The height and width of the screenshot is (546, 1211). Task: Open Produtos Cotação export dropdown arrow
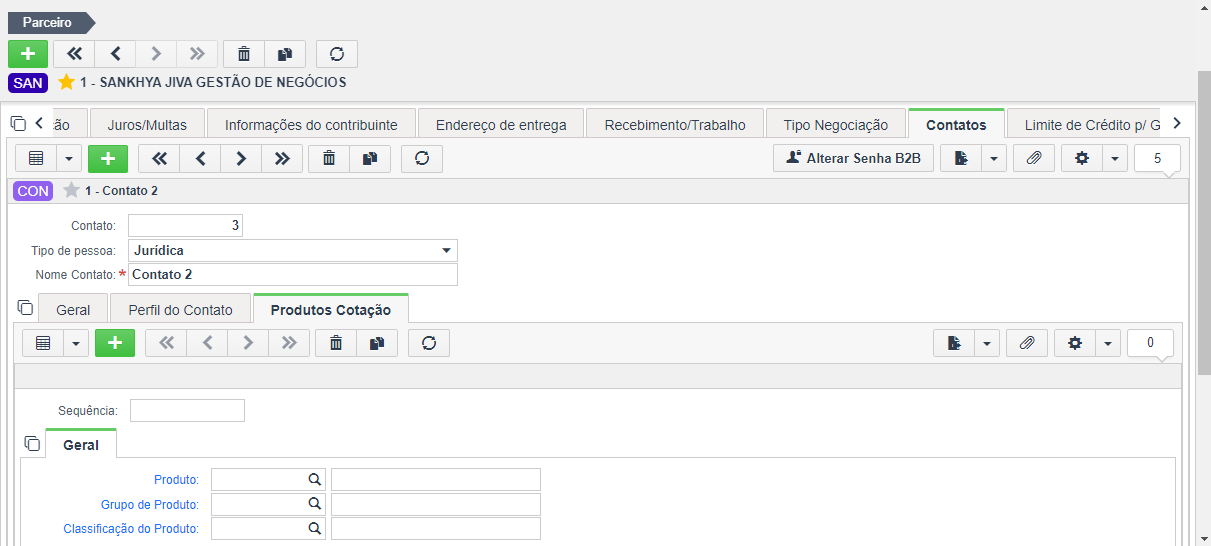point(987,343)
